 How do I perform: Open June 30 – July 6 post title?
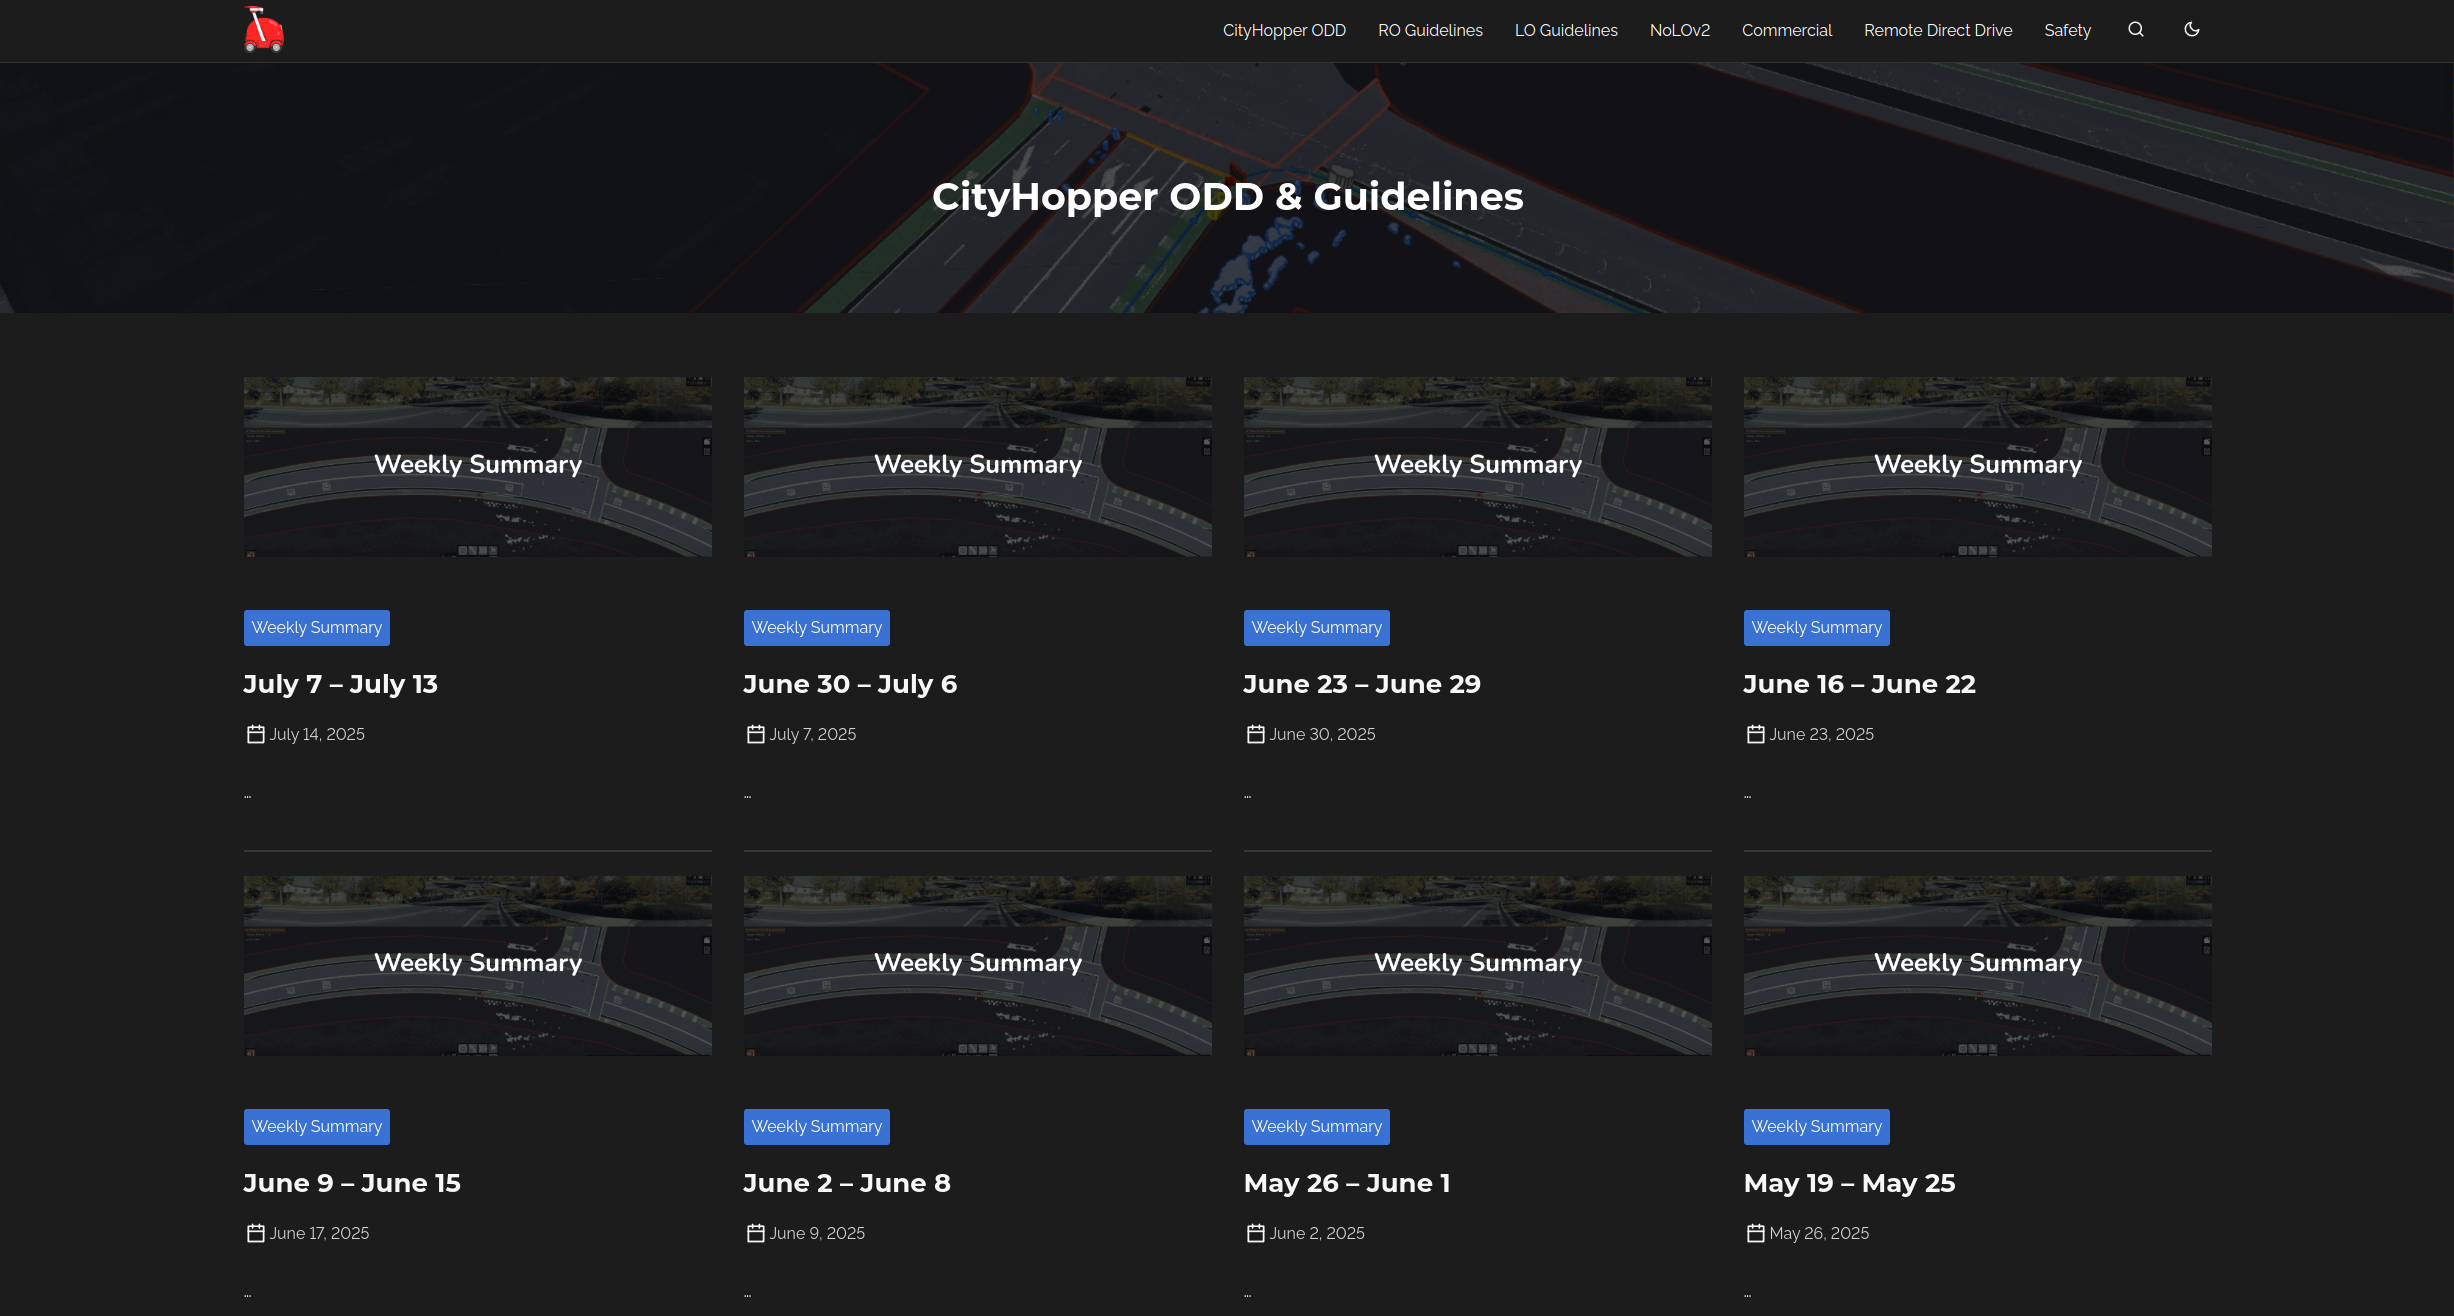[850, 684]
